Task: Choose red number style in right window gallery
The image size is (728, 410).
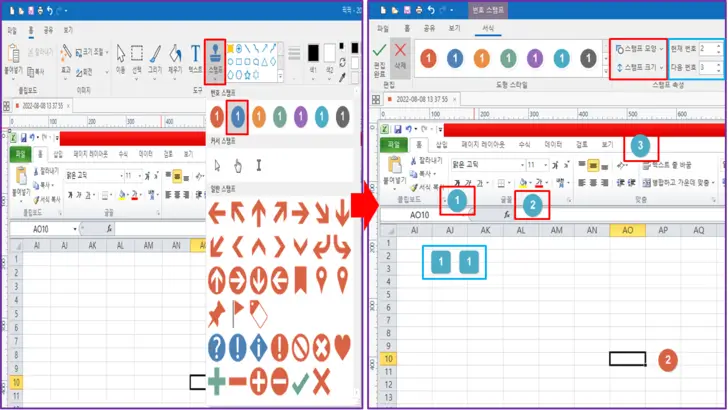Action: coord(428,59)
